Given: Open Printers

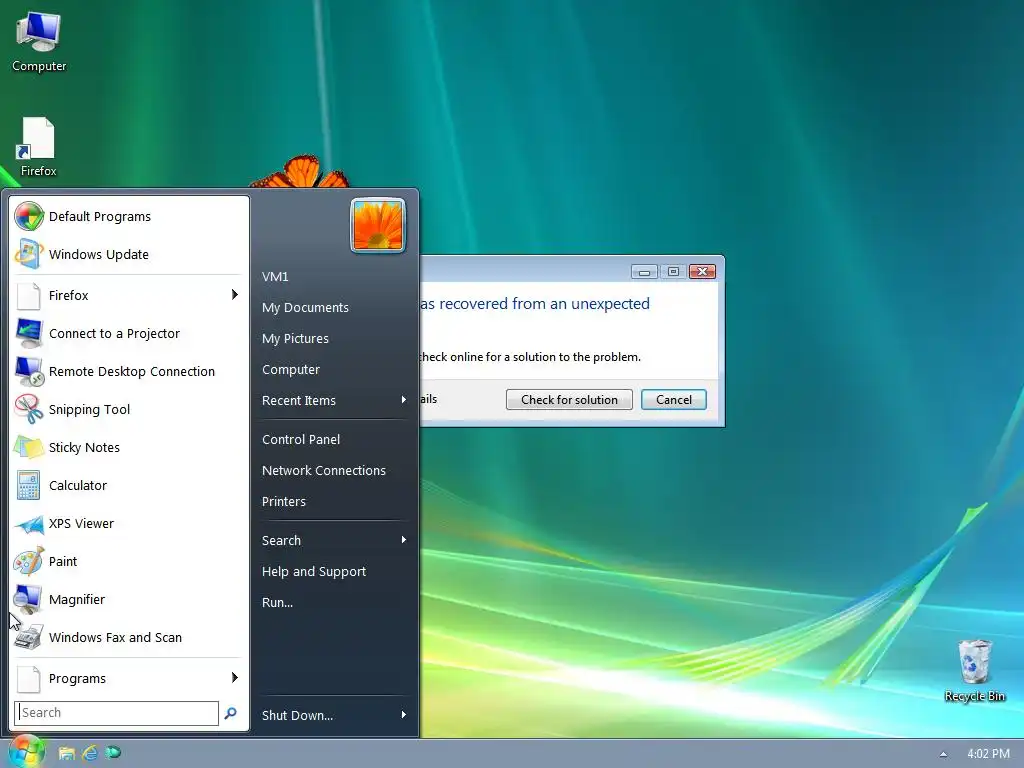Looking at the screenshot, I should tap(283, 502).
